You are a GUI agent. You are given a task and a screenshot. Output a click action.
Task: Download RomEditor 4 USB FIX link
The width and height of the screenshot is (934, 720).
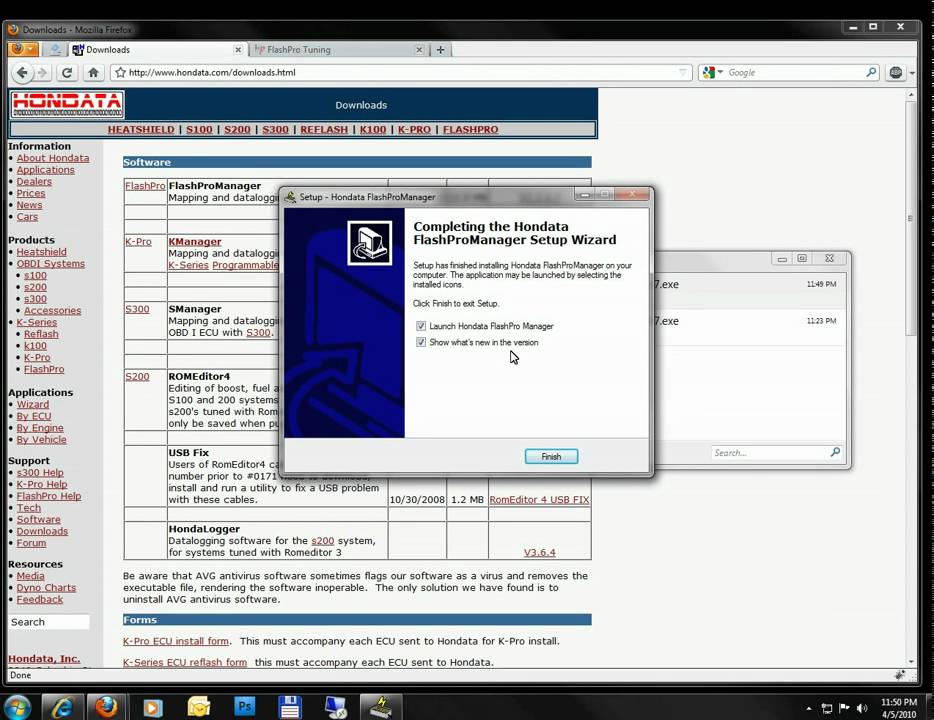coord(539,500)
